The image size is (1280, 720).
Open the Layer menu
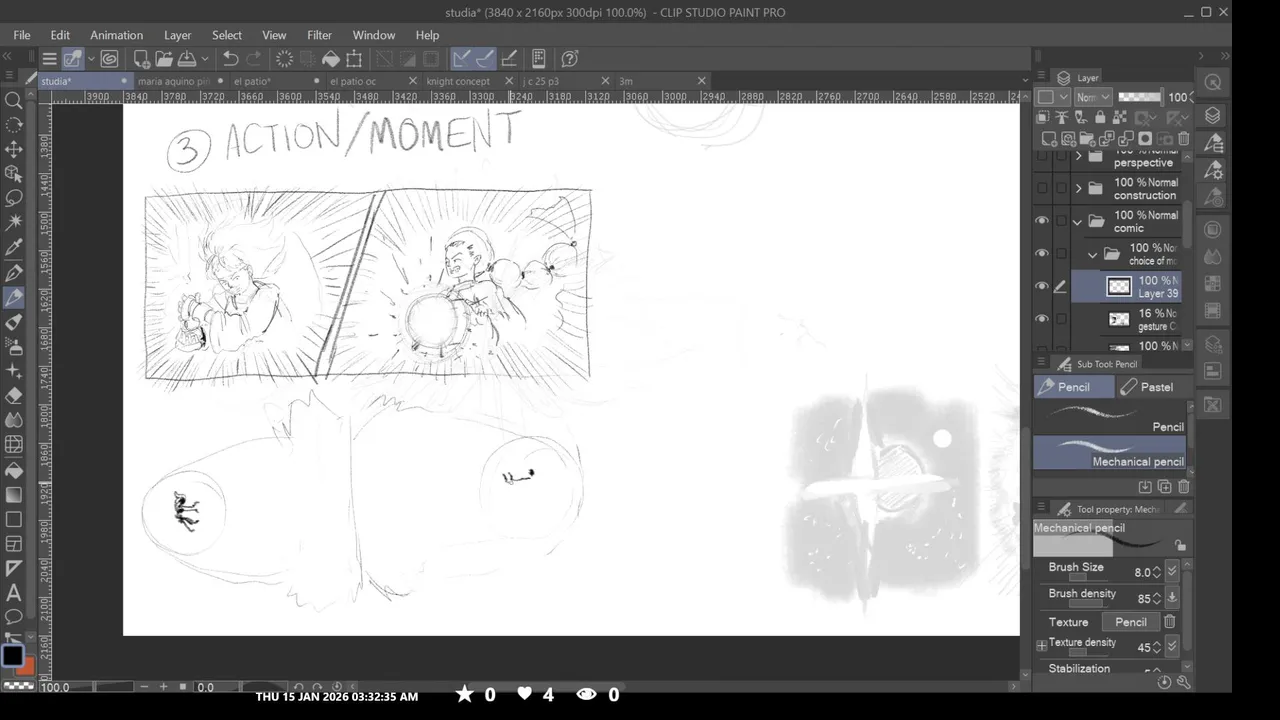click(177, 35)
